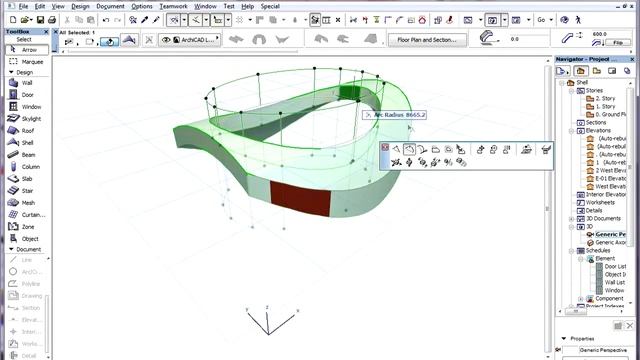Pick the Slab tool
This screenshot has width=640, height=360.
point(27,179)
